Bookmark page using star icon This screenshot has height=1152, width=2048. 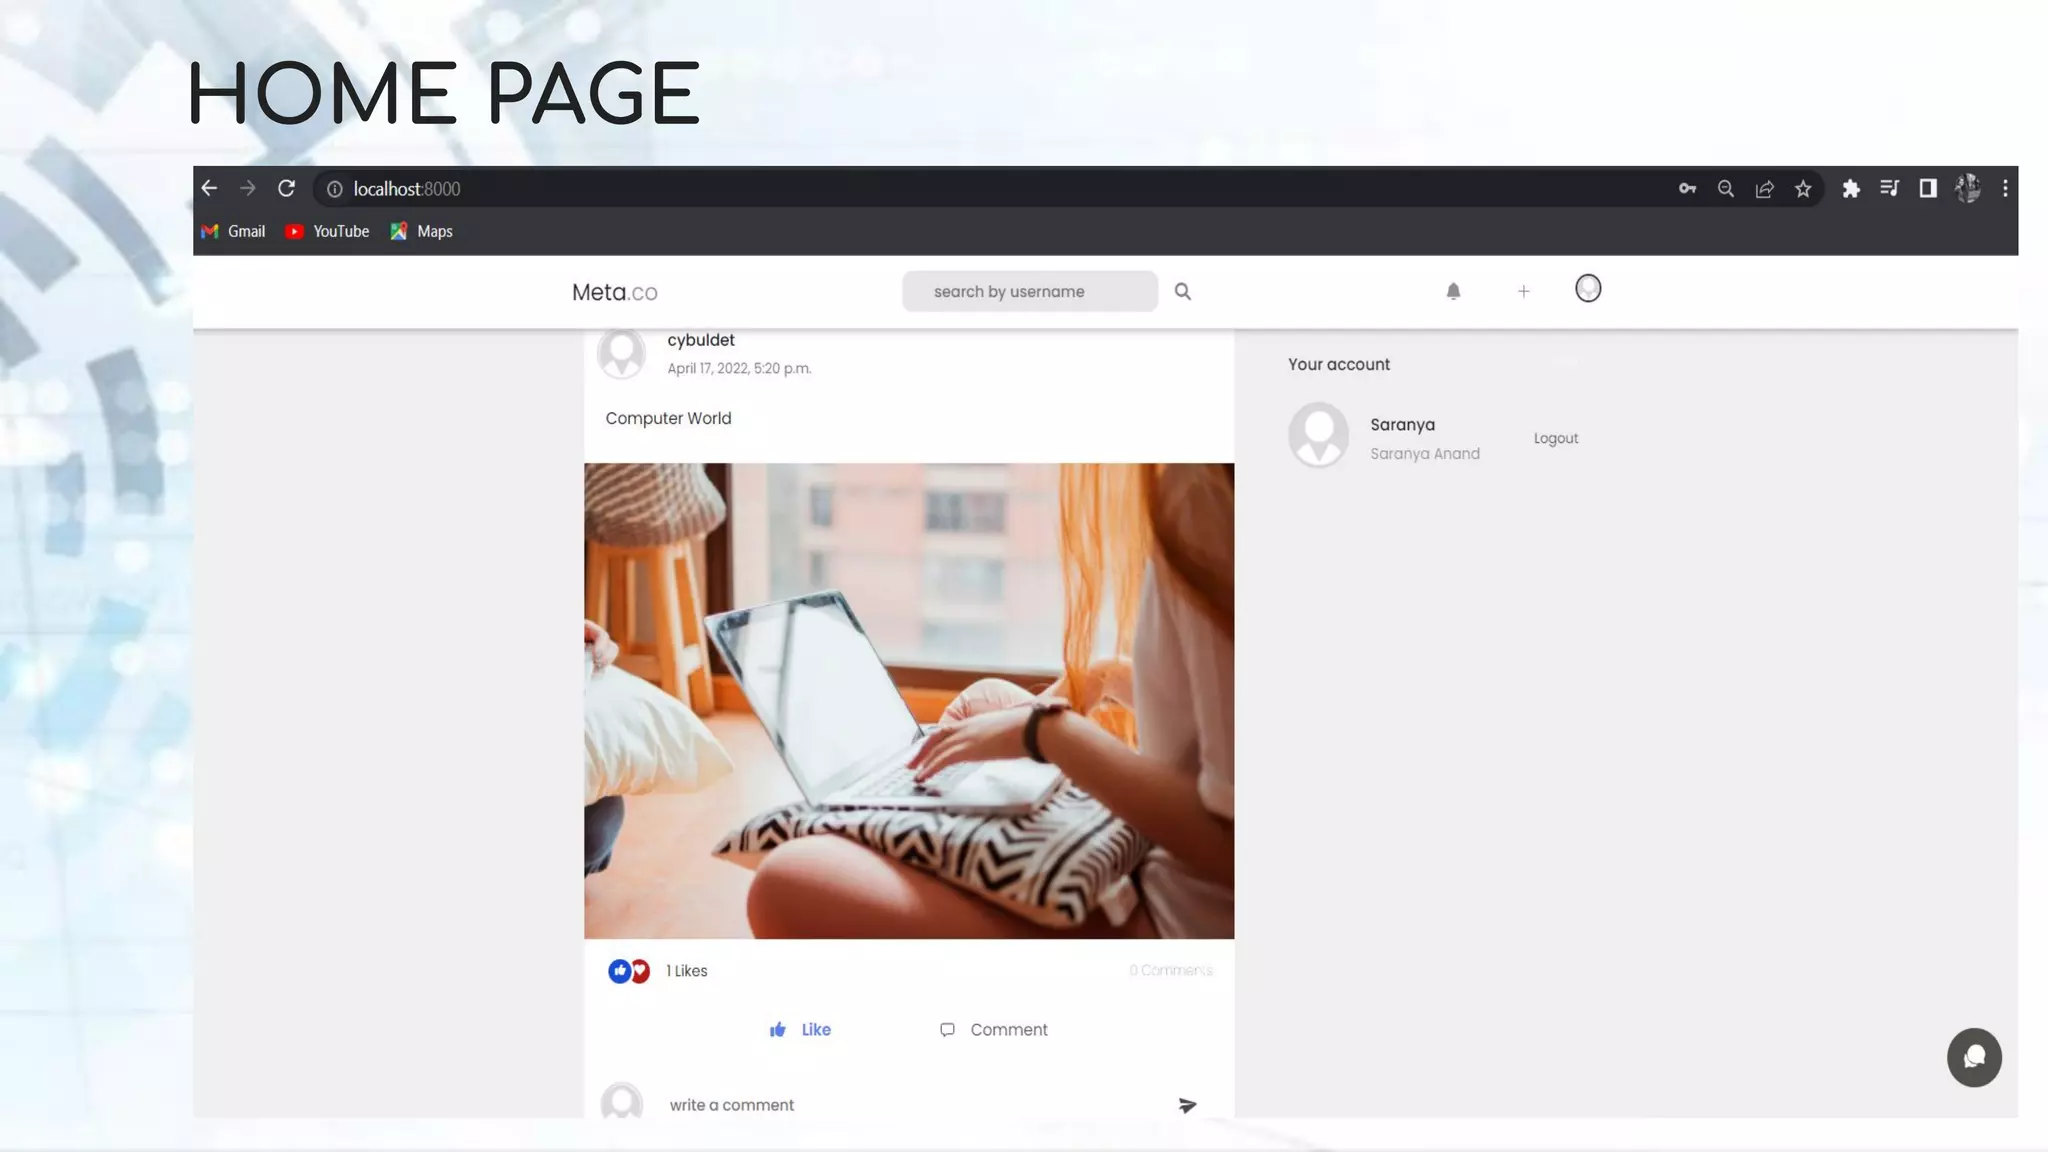point(1803,189)
